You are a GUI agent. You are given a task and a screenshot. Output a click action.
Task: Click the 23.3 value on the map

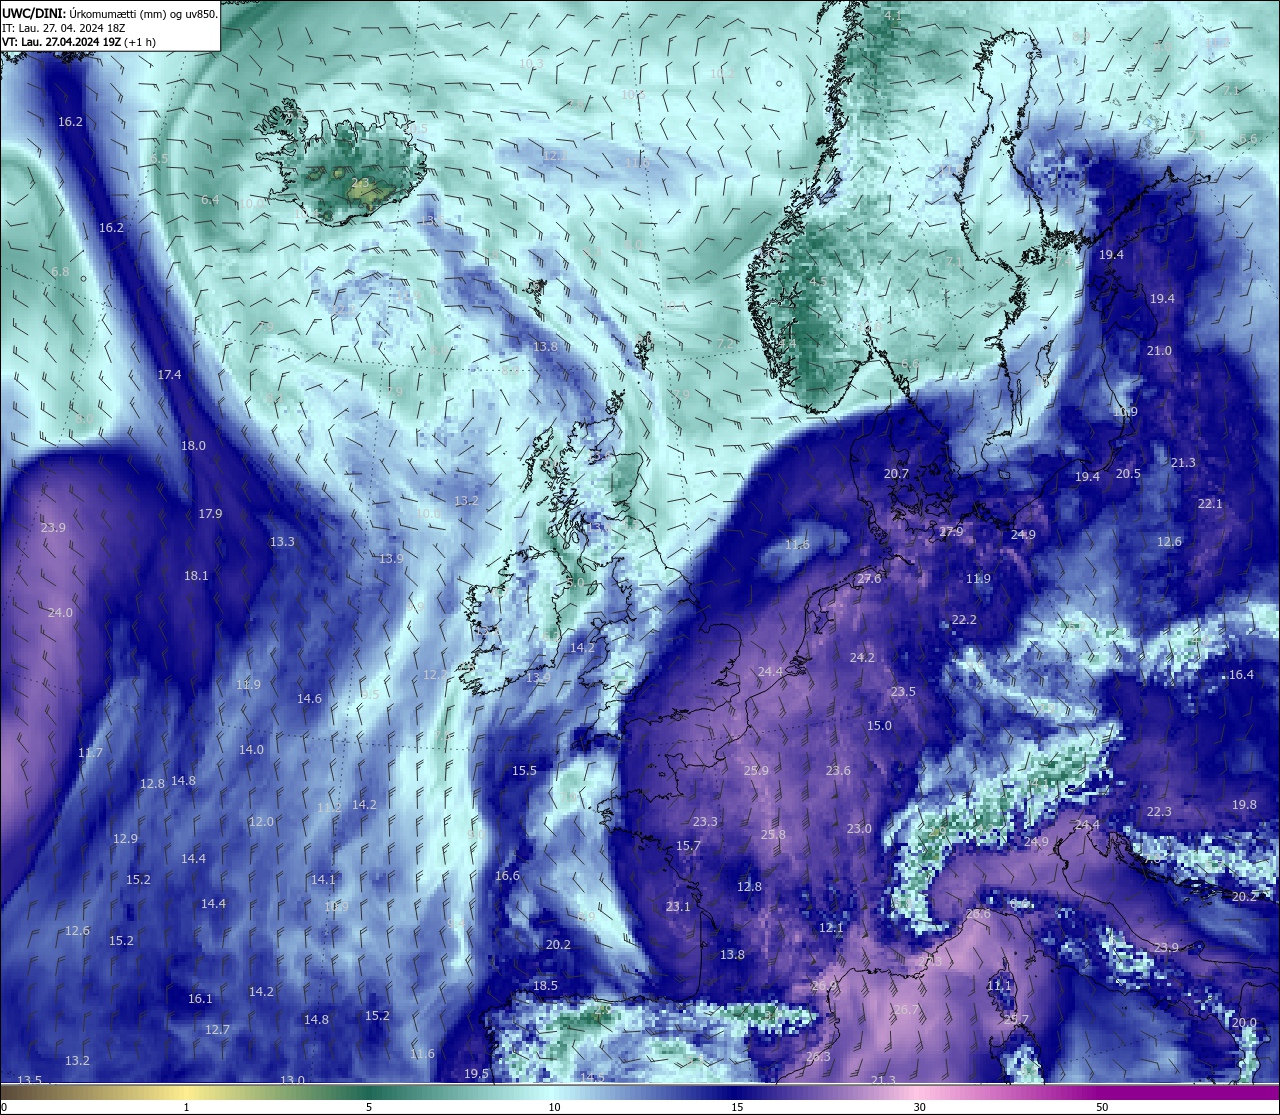(x=705, y=822)
